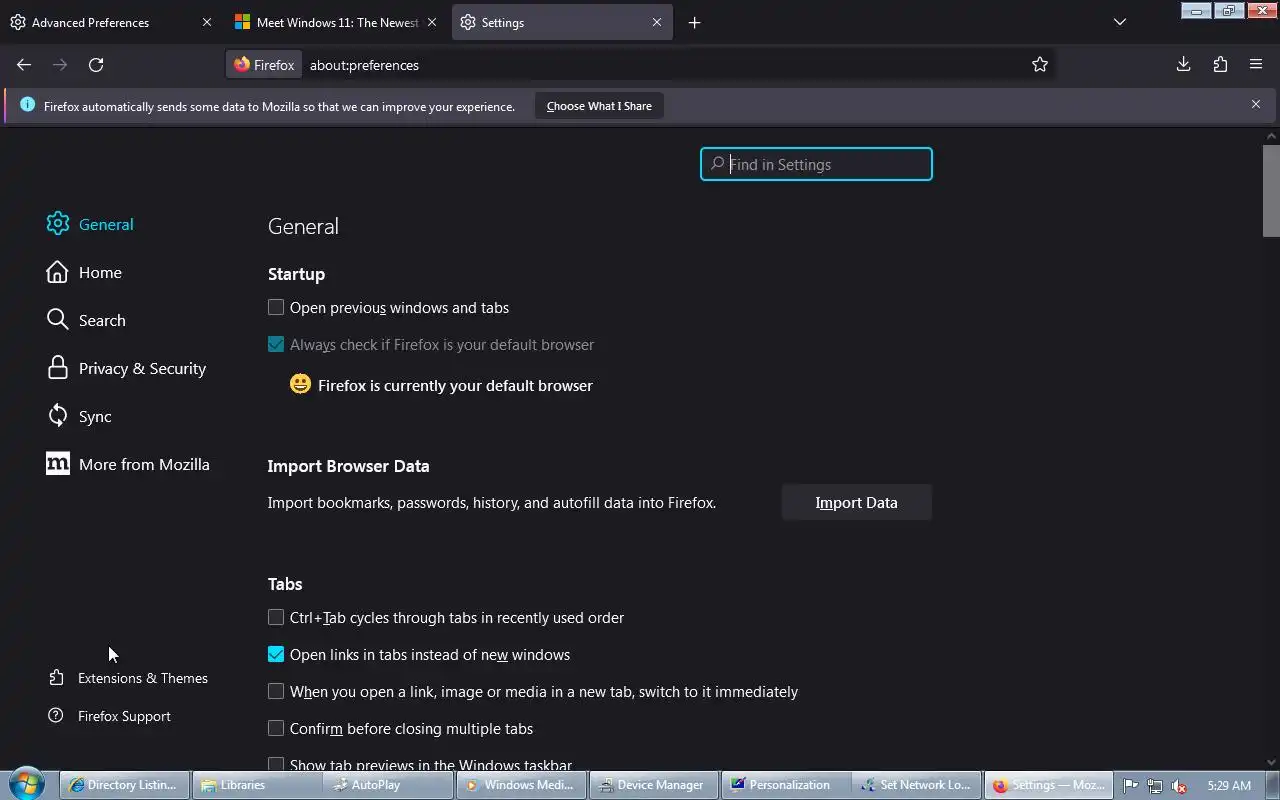Close the Settings tab
This screenshot has height=800, width=1280.
[657, 22]
